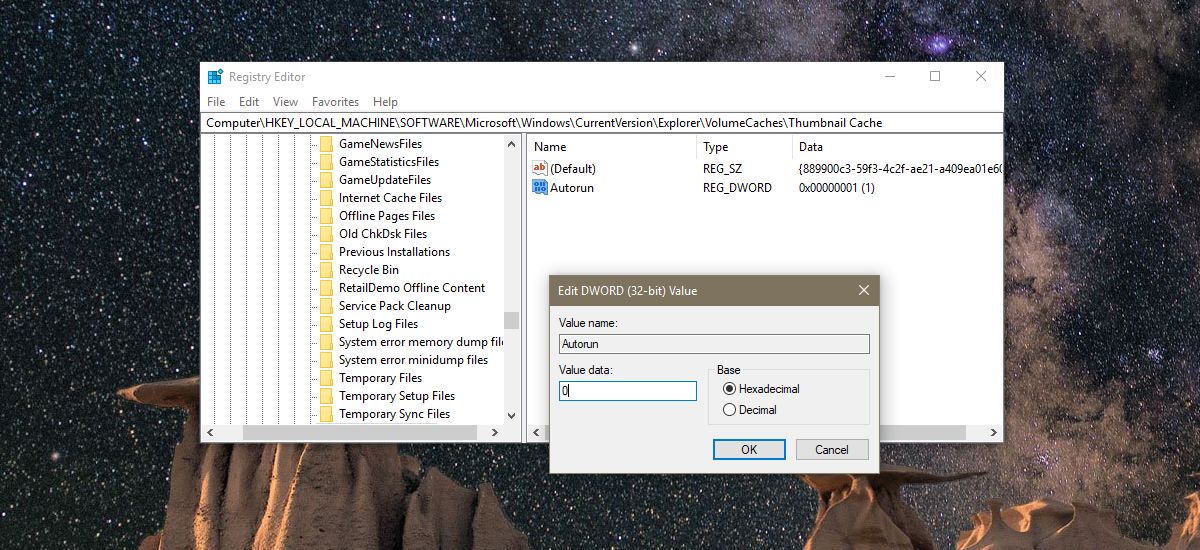Click the Registry Editor app icon in title bar

pos(215,77)
